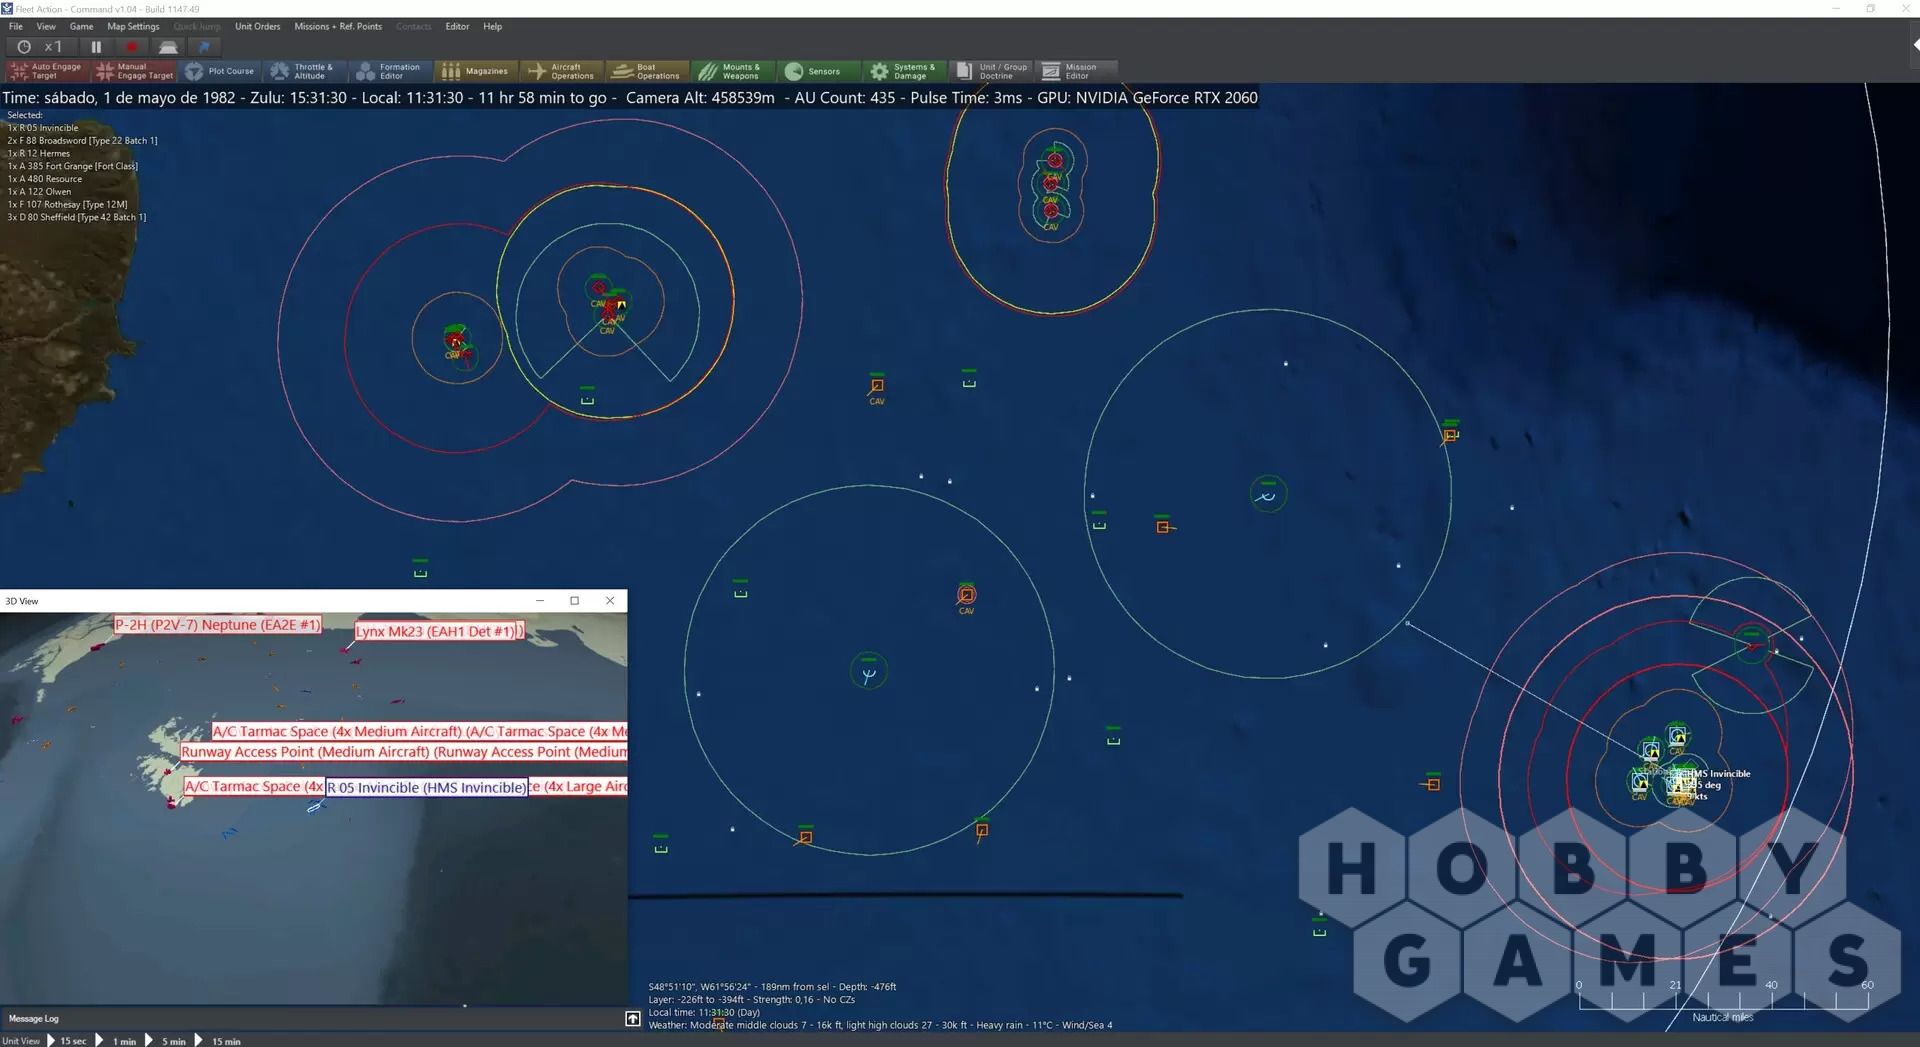Open the Sensors panel
Image resolution: width=1920 pixels, height=1047 pixels.
pyautogui.click(x=819, y=71)
